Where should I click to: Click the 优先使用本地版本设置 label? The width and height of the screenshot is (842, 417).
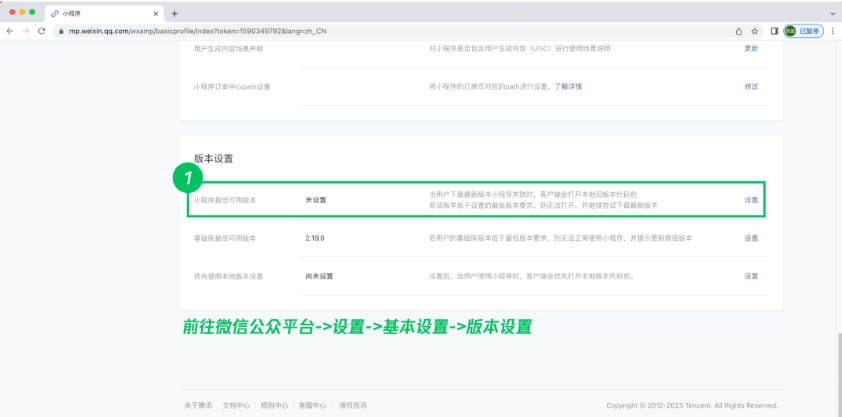point(228,276)
